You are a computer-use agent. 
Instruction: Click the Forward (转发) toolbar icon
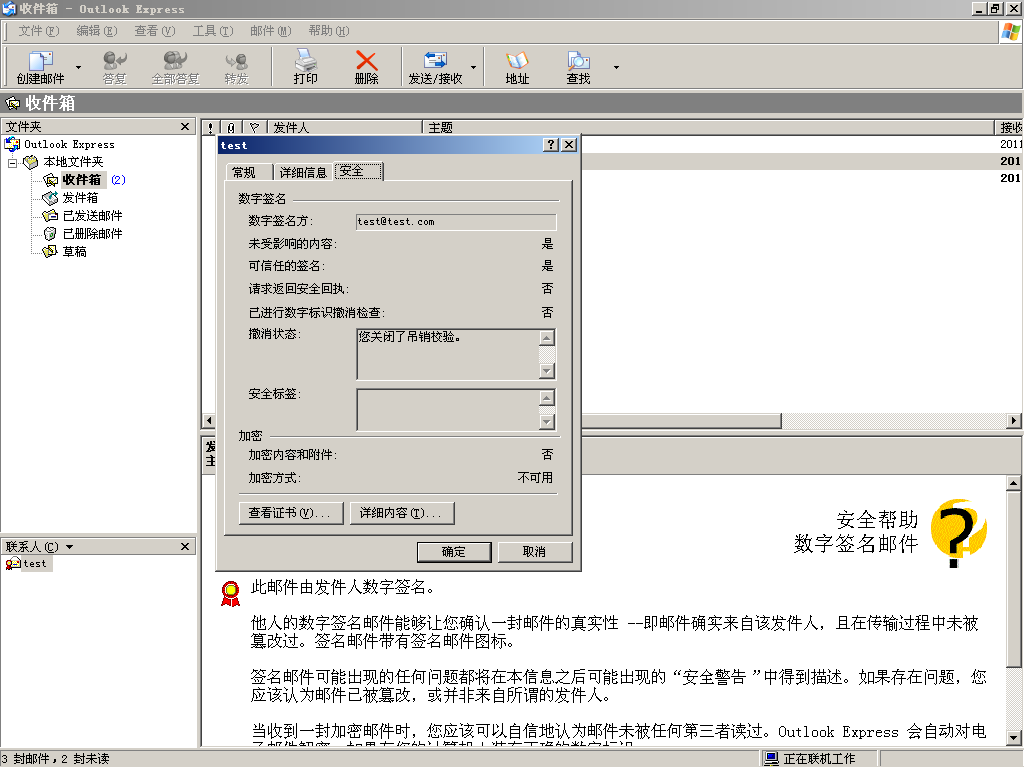pos(236,67)
